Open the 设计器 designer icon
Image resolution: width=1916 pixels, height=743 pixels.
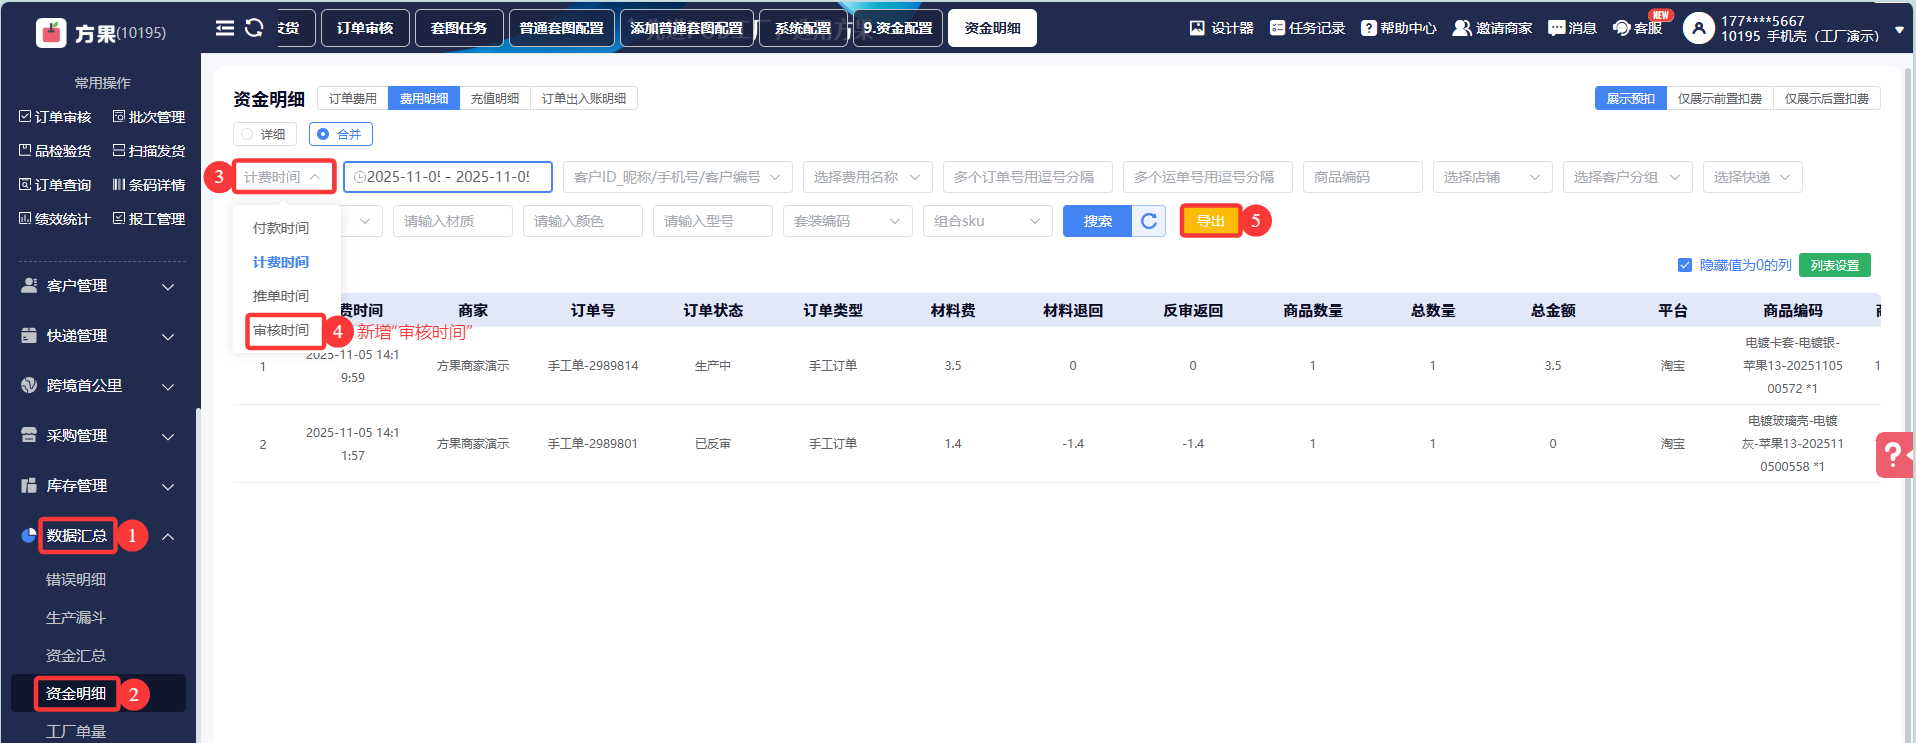(1197, 28)
